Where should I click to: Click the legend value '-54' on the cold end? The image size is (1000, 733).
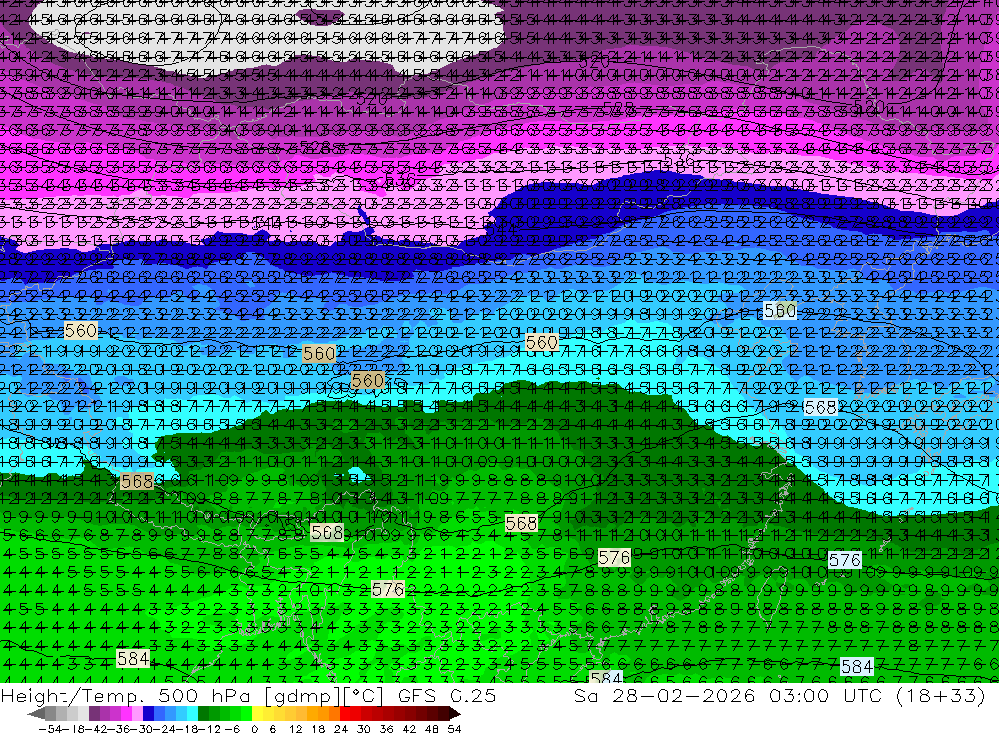click(x=50, y=729)
